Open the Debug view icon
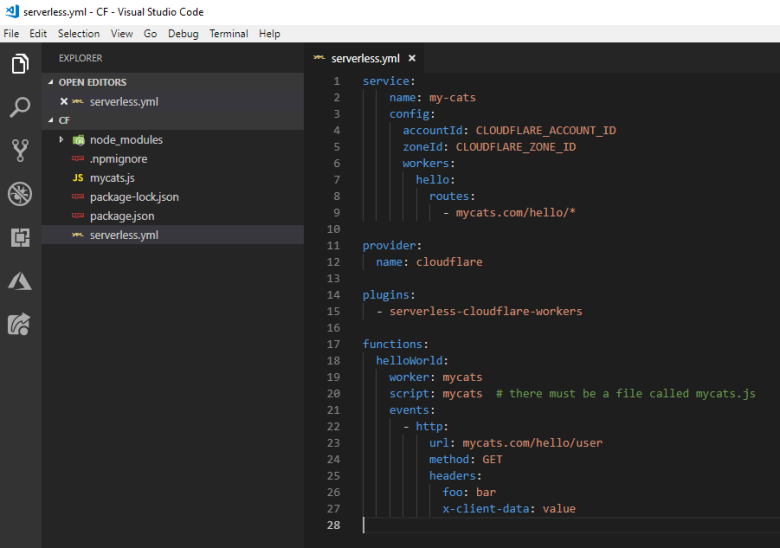The width and height of the screenshot is (780, 548). [20, 194]
